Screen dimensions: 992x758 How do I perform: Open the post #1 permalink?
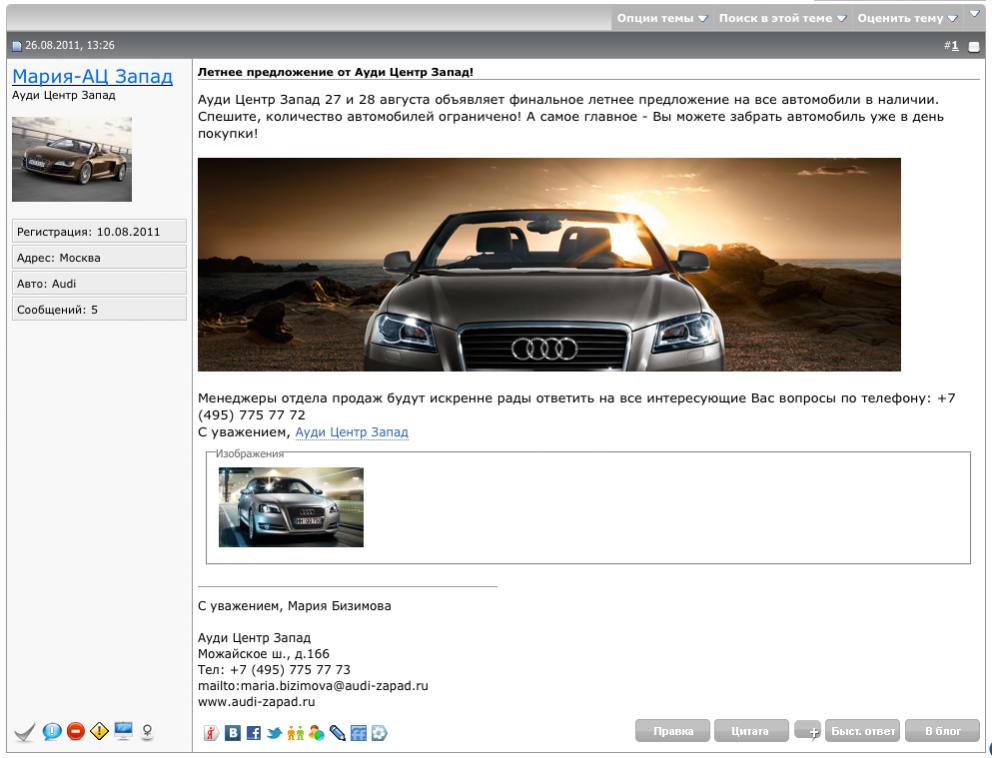point(955,46)
